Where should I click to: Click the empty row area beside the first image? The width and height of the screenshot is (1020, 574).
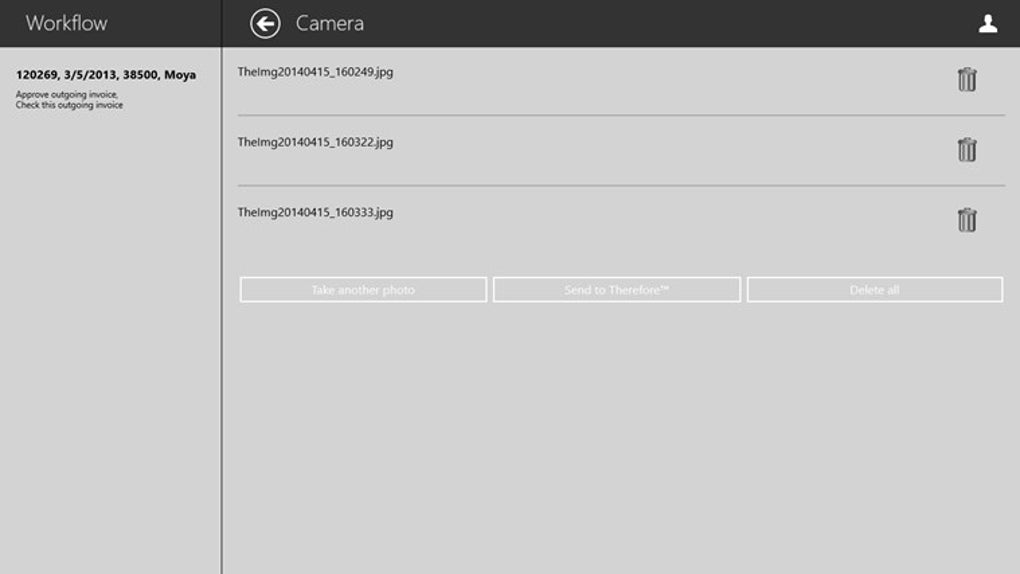click(x=670, y=81)
